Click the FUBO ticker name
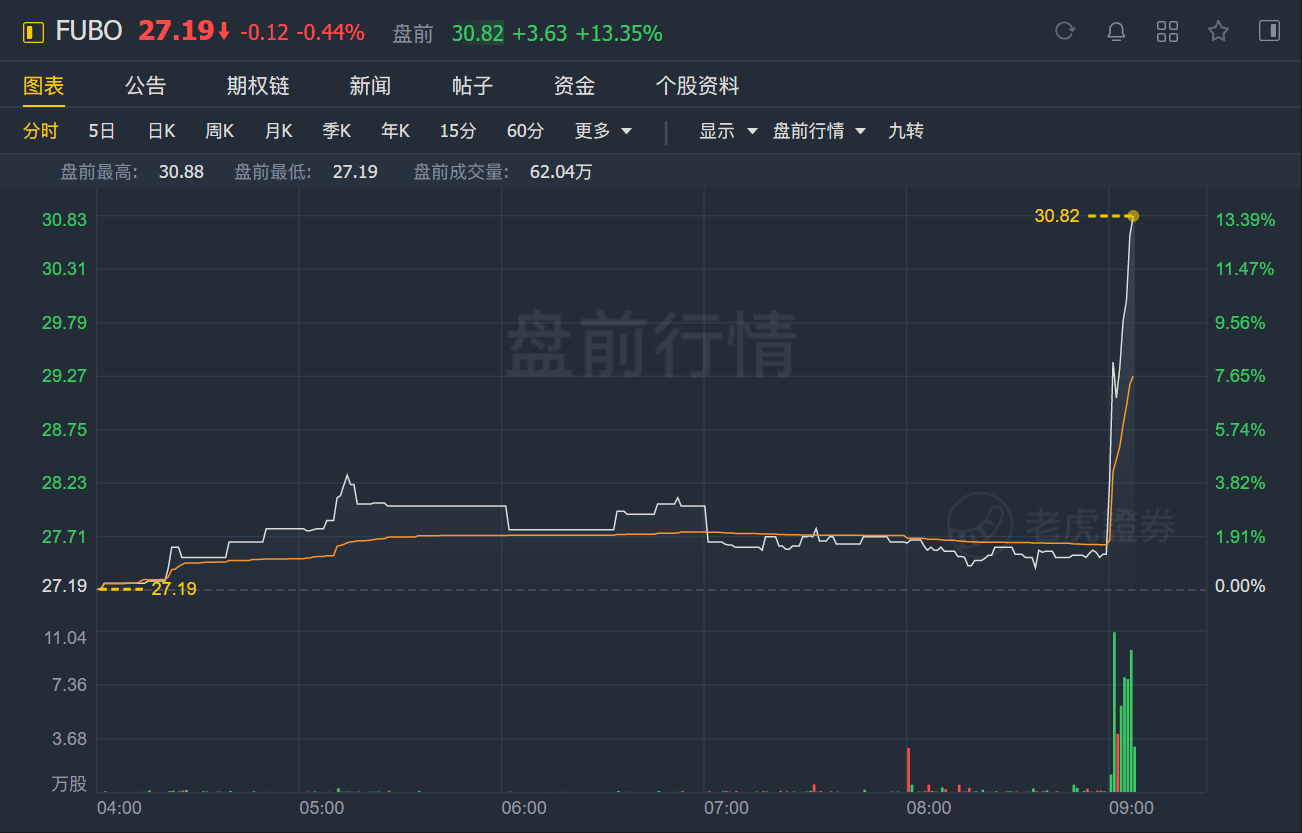This screenshot has width=1302, height=833. tap(89, 32)
